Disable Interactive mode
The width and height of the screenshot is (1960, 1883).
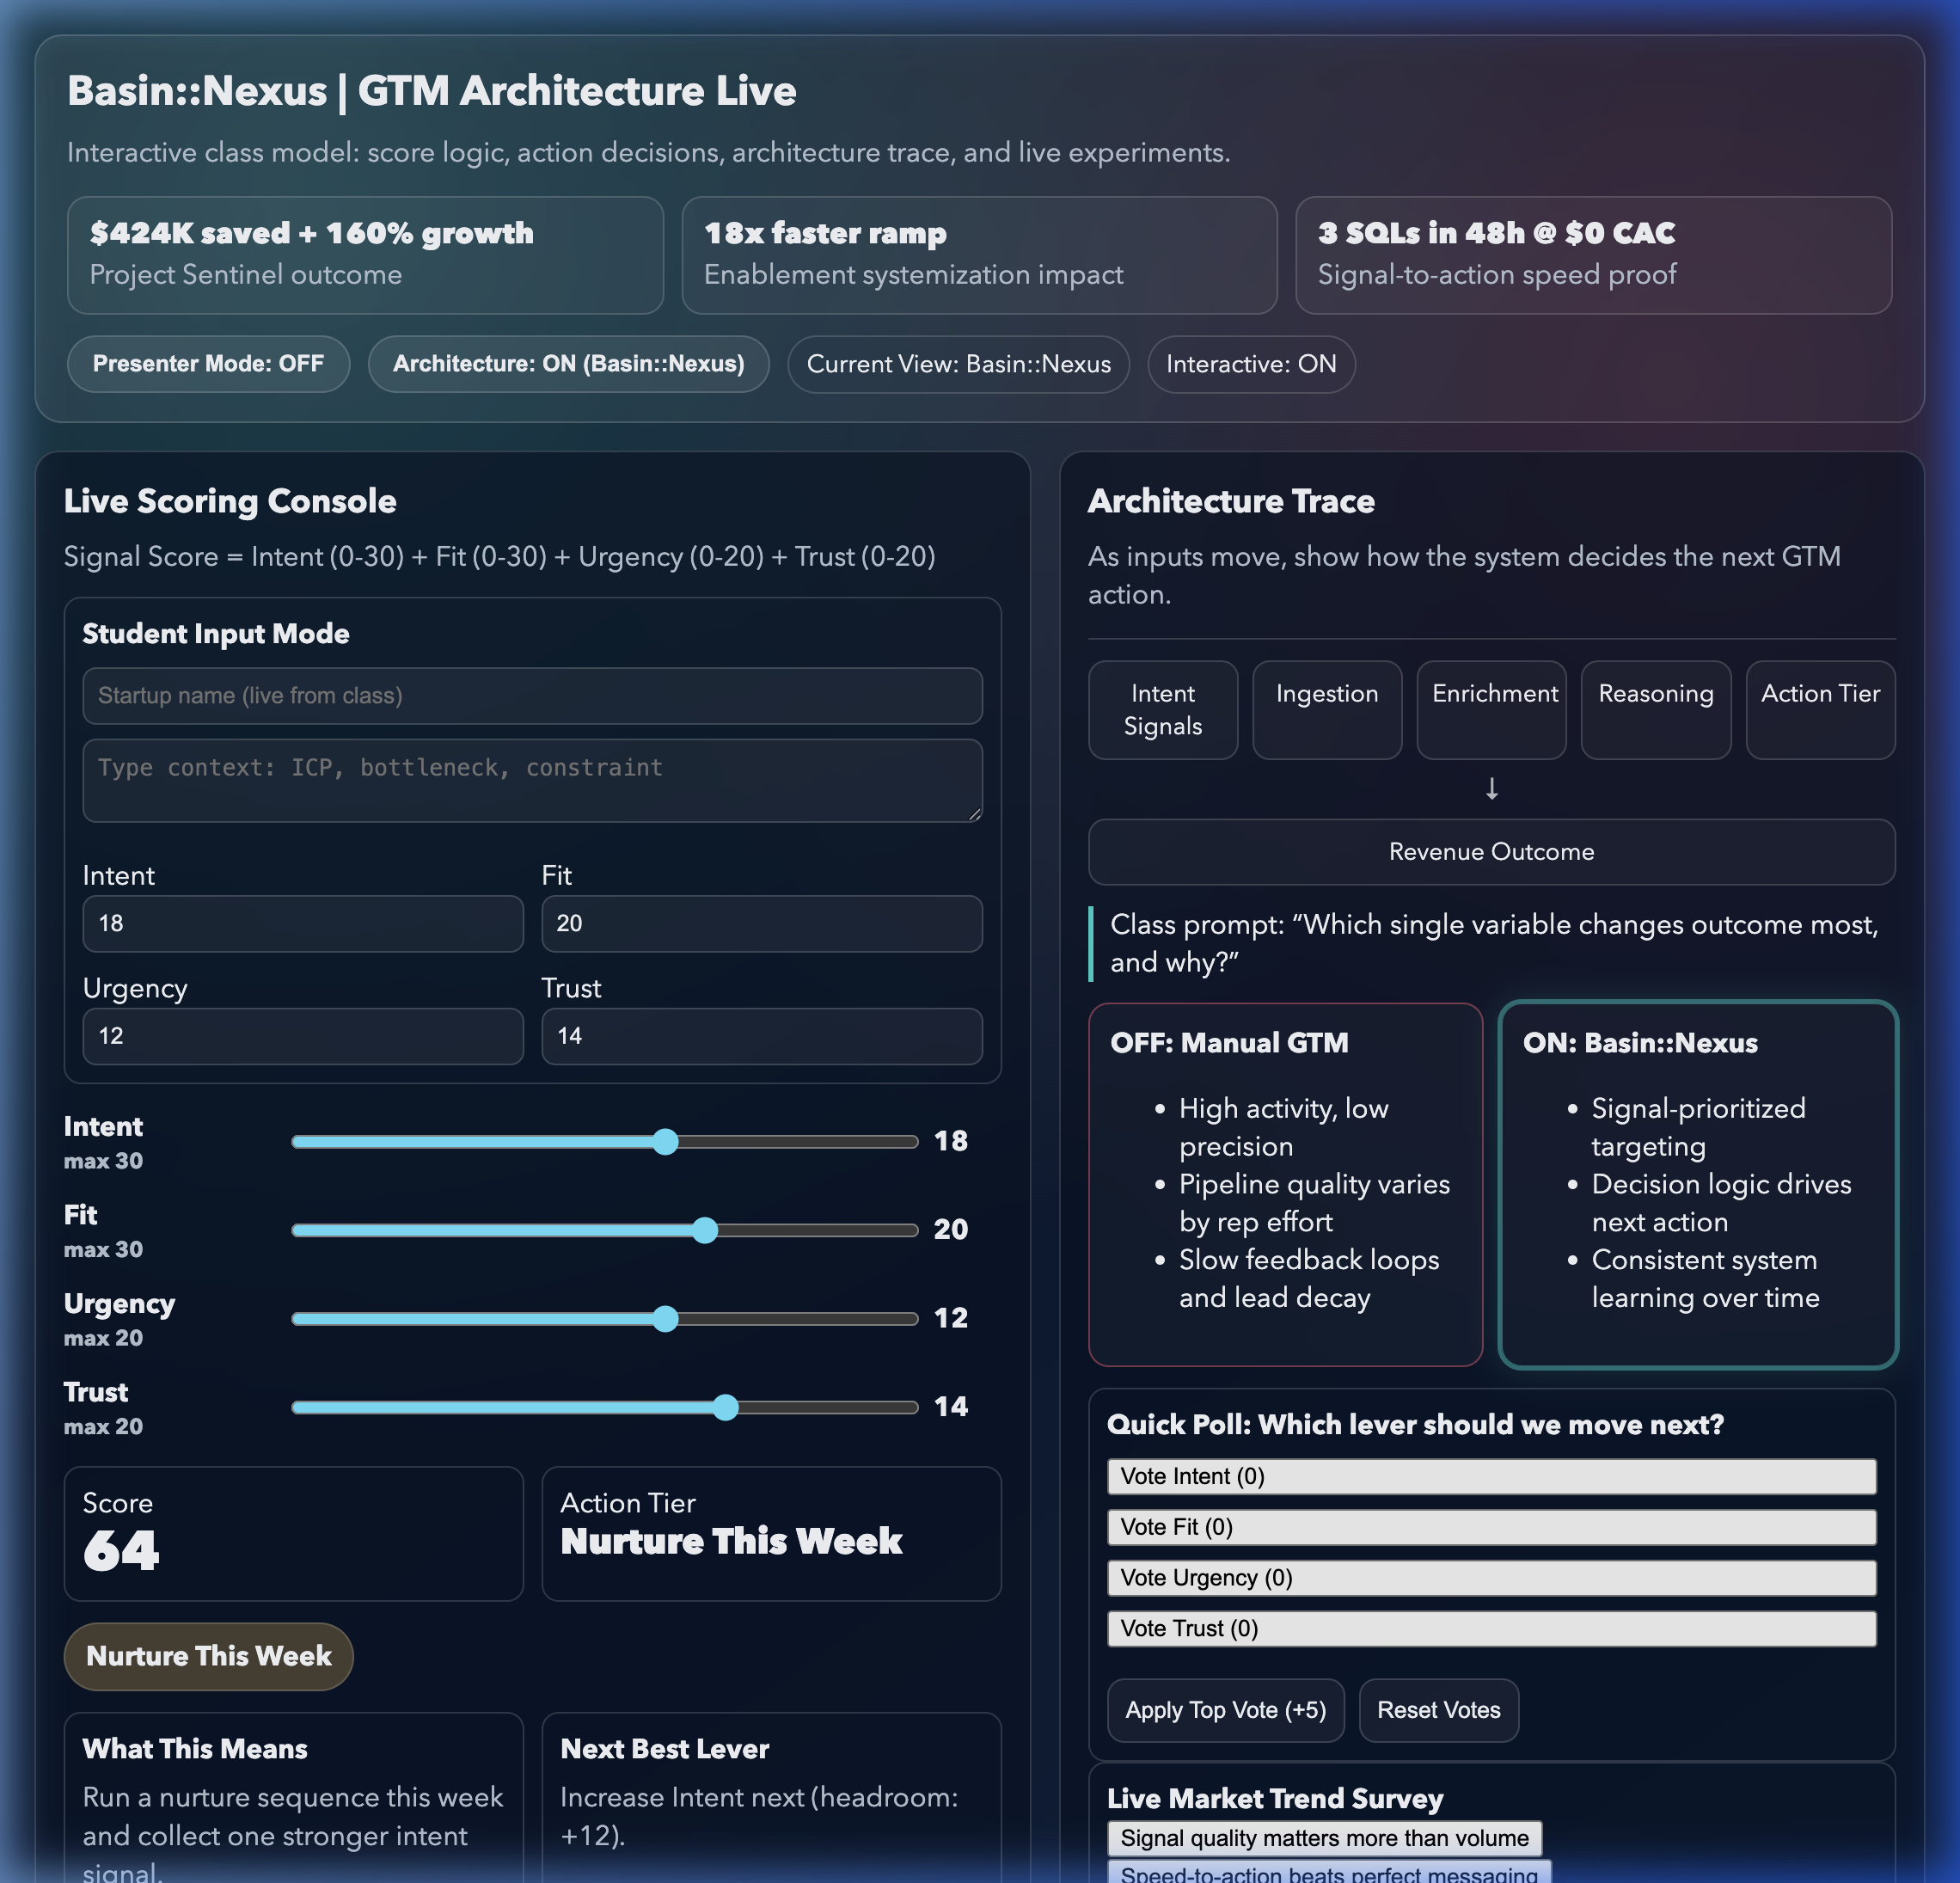click(1250, 364)
